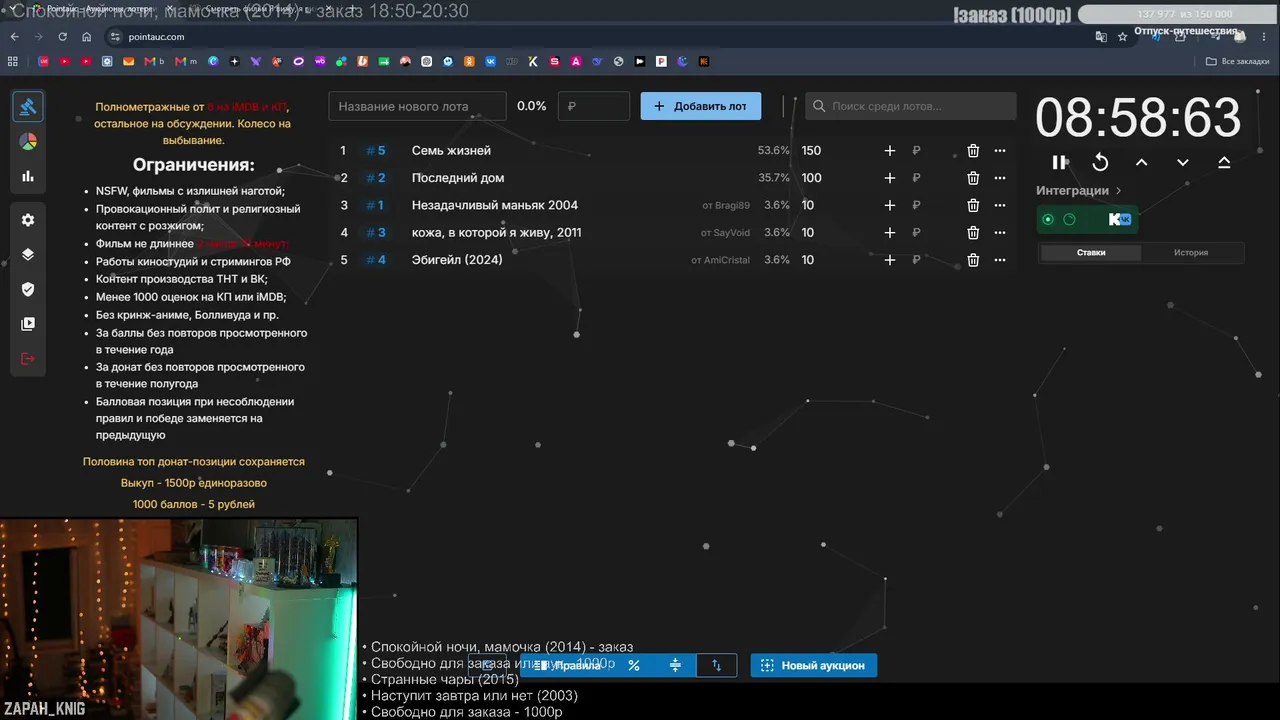1280x720 pixels.
Task: Pause the auction timer
Action: (x=1059, y=162)
